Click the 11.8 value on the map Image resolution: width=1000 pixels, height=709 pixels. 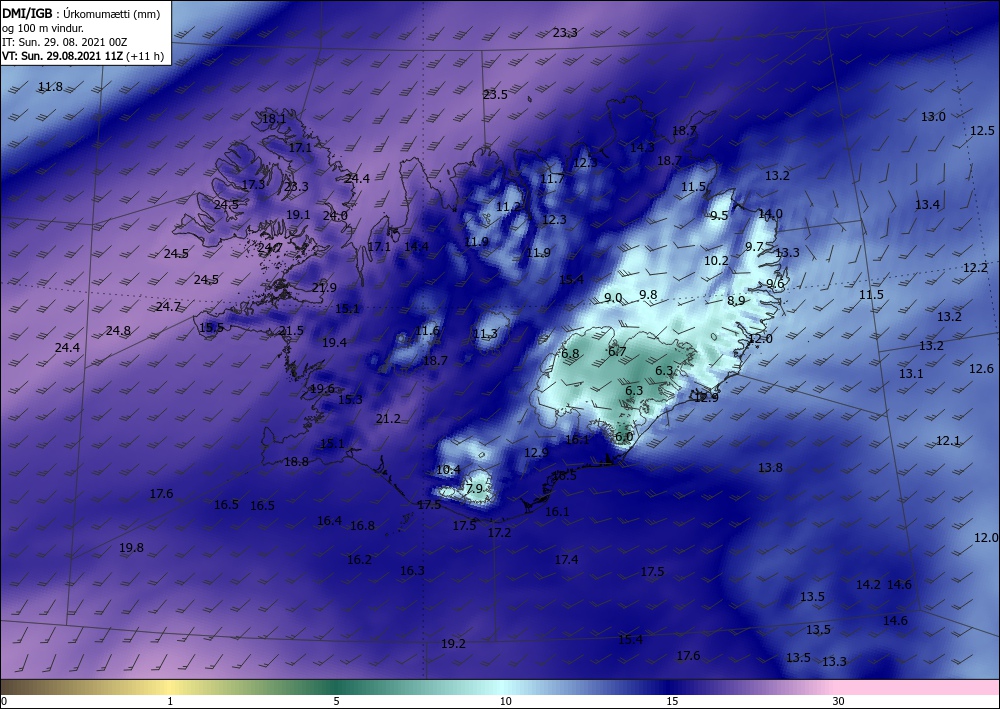pyautogui.click(x=50, y=87)
